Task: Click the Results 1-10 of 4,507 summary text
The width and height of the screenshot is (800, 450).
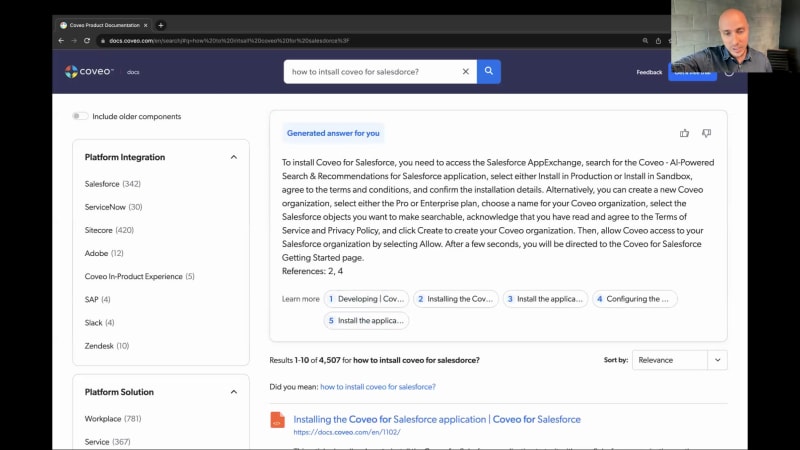Action: [374, 360]
